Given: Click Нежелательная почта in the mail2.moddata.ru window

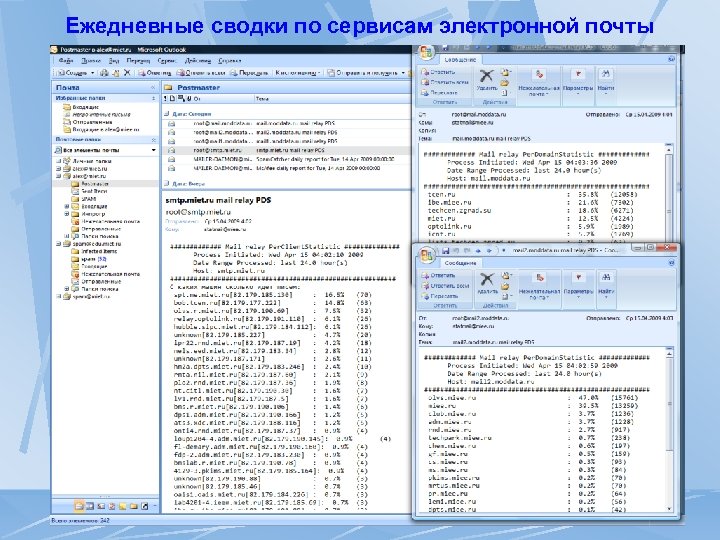Looking at the screenshot, I should click(x=539, y=286).
